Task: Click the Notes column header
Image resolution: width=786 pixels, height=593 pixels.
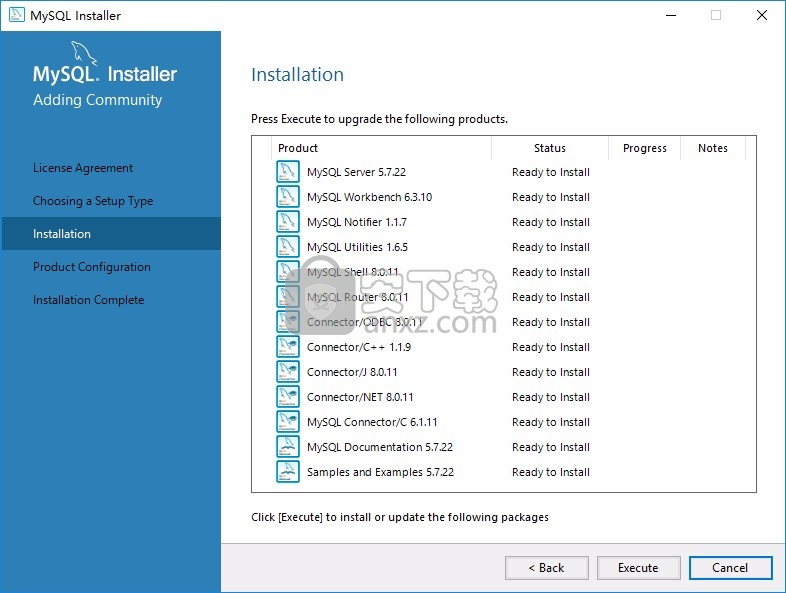Action: click(713, 148)
